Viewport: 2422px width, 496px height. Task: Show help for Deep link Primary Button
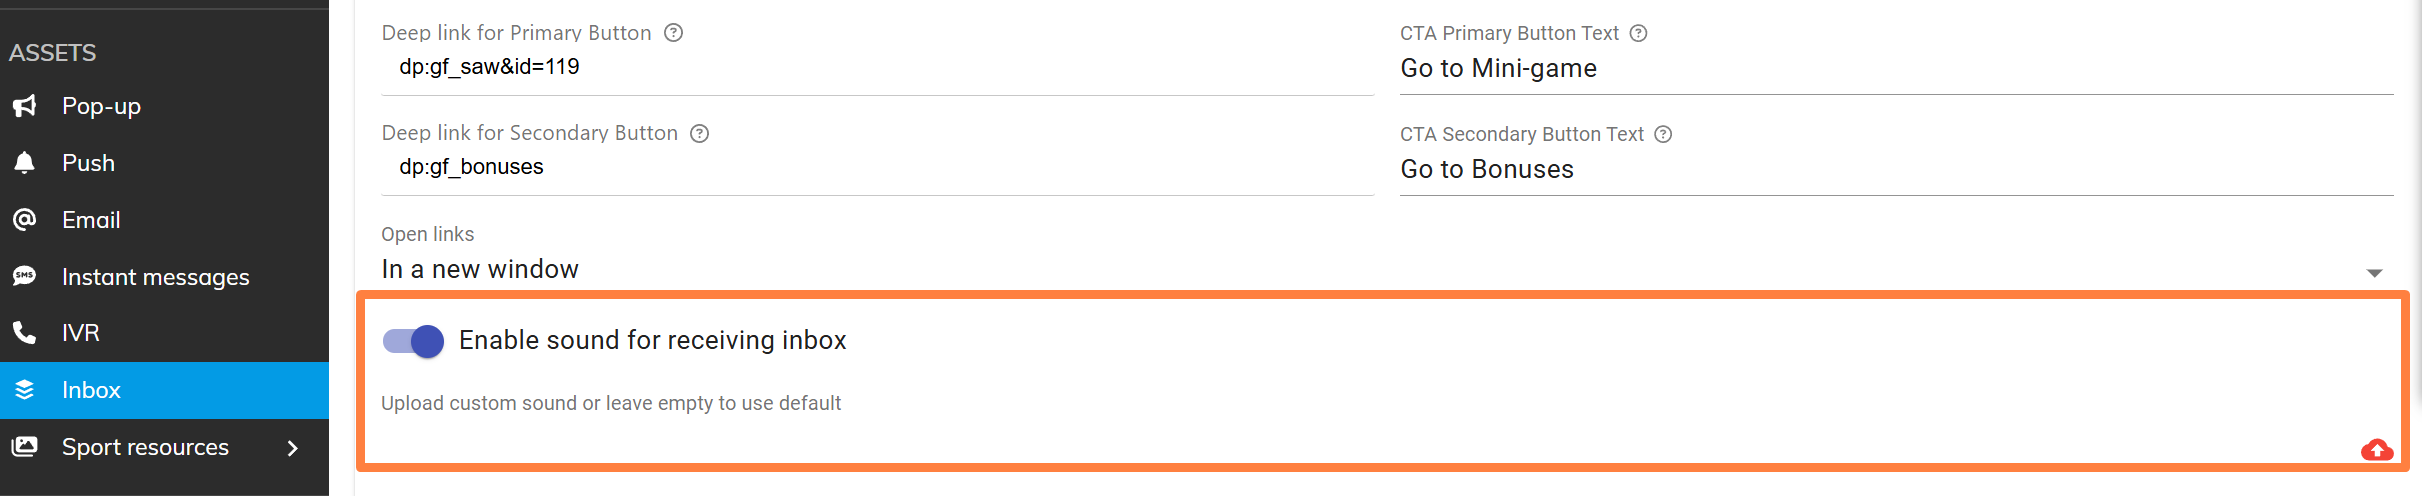674,33
